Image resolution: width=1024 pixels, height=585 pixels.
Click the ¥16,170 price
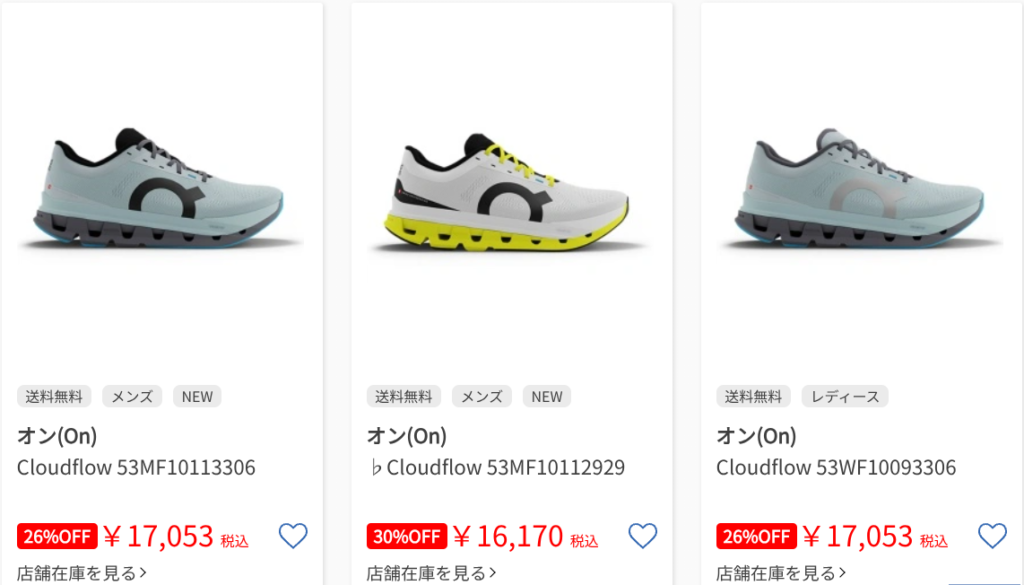(508, 536)
